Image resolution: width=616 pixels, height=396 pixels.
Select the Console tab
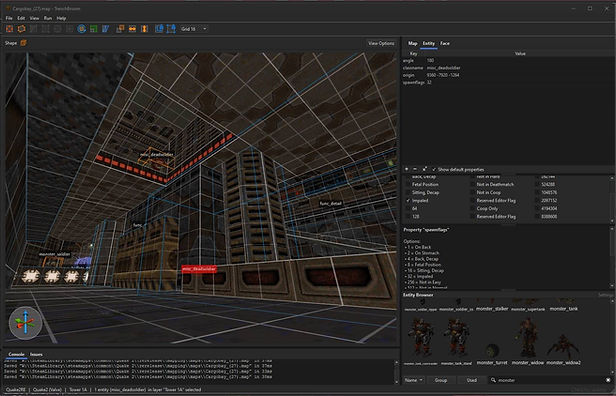tap(16, 354)
